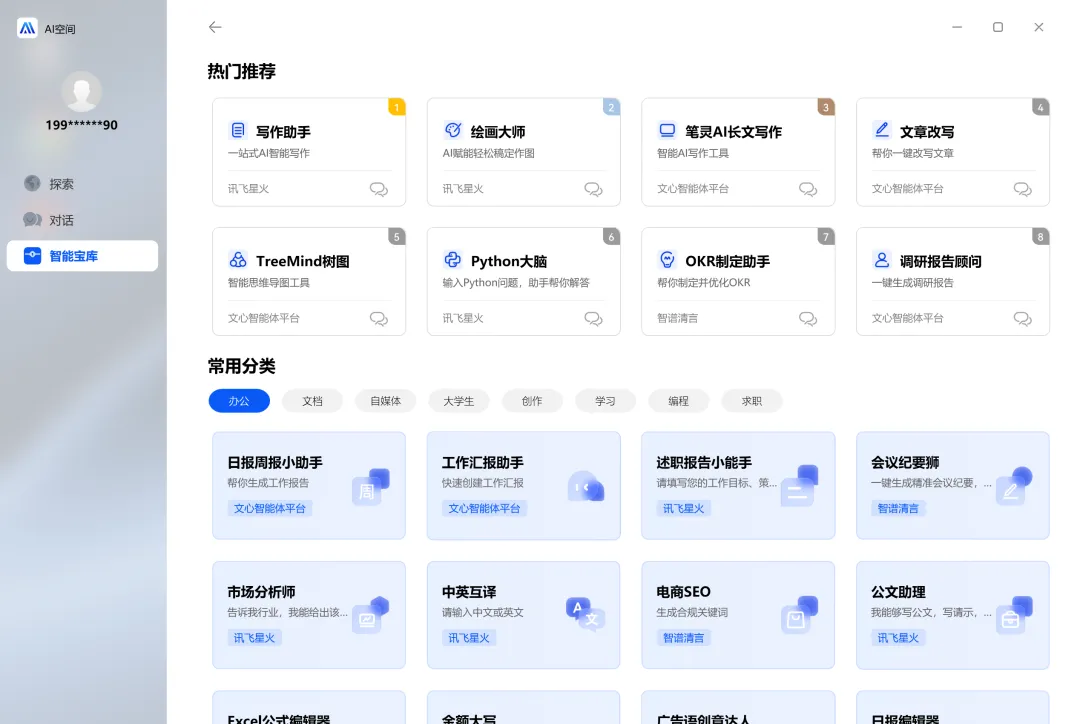Viewport: 1080px width, 724px height.
Task: Click the 调研报告顾问 person icon
Action: [x=882, y=260]
